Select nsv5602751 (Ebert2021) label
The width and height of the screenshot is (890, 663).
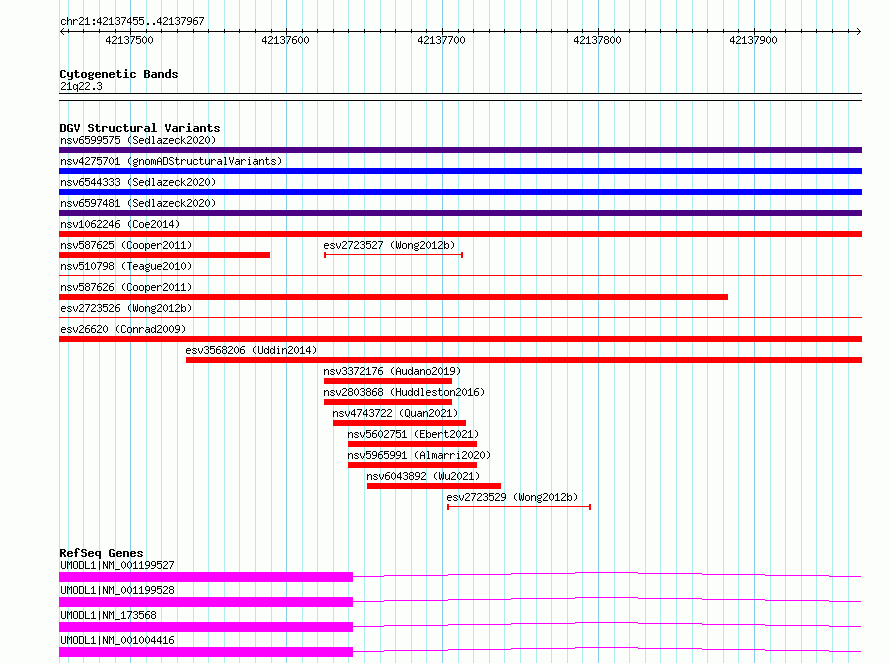pyautogui.click(x=413, y=434)
